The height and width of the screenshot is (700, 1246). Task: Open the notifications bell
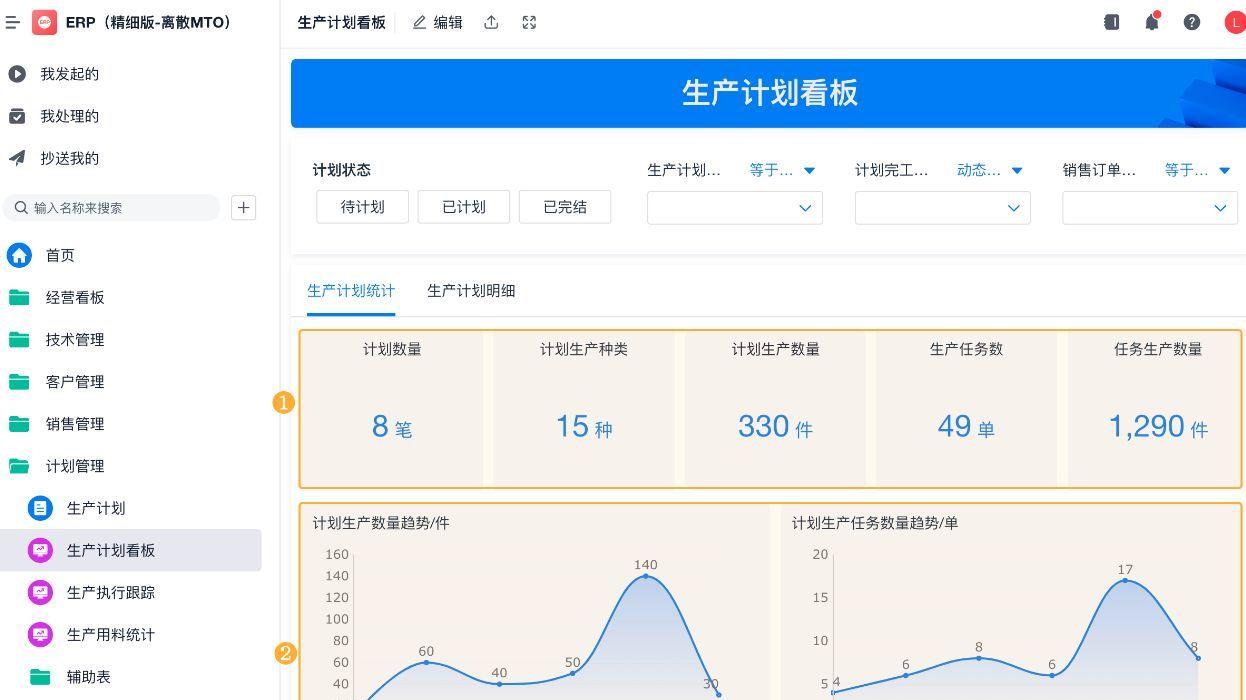(1151, 22)
